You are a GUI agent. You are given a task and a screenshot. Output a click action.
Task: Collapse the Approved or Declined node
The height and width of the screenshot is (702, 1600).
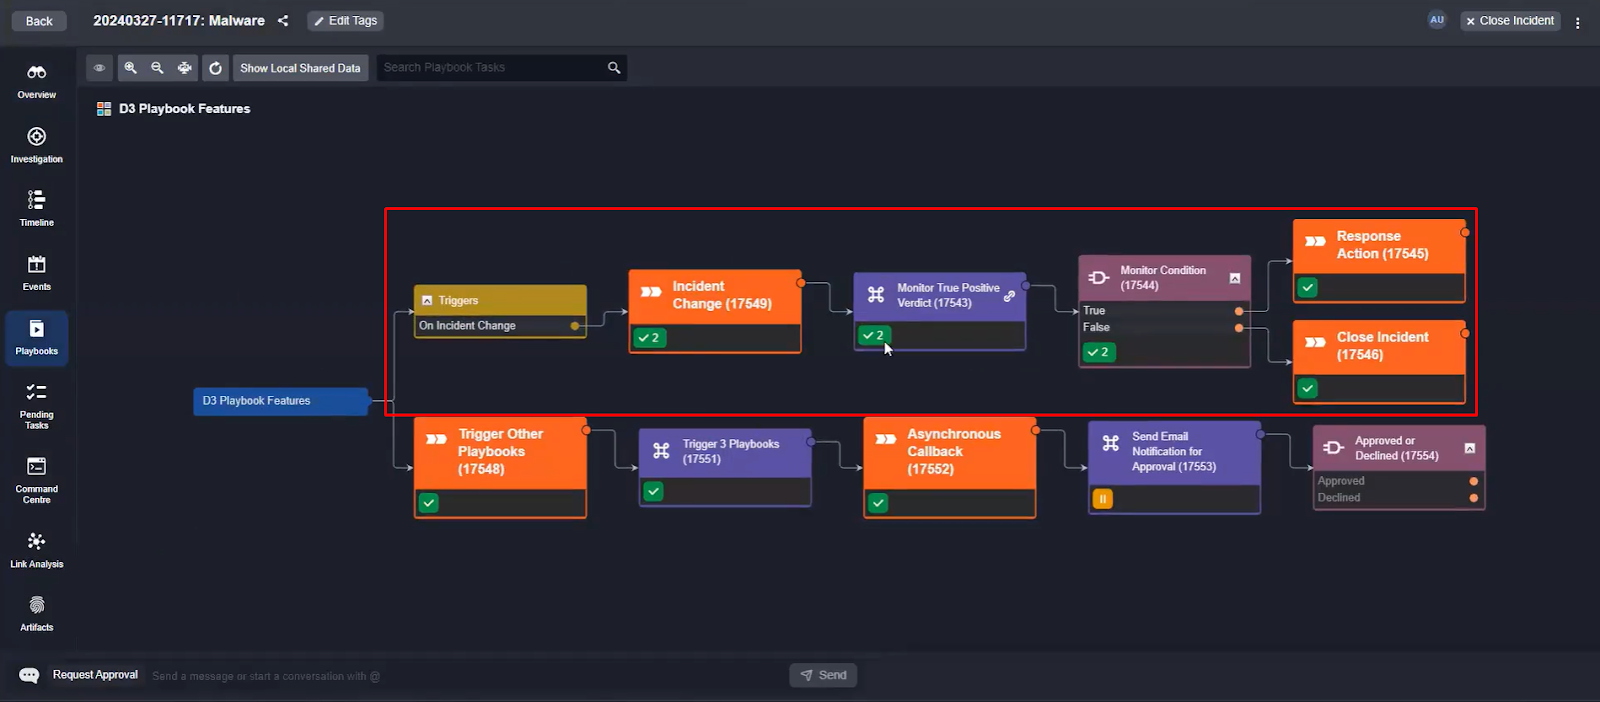click(1470, 448)
